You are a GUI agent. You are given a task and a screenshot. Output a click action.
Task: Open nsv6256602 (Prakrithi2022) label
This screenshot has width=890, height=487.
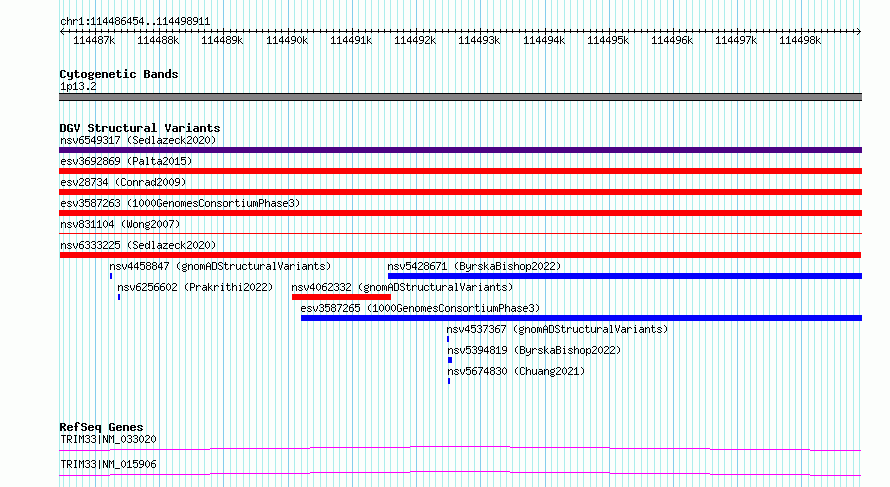(x=195, y=287)
